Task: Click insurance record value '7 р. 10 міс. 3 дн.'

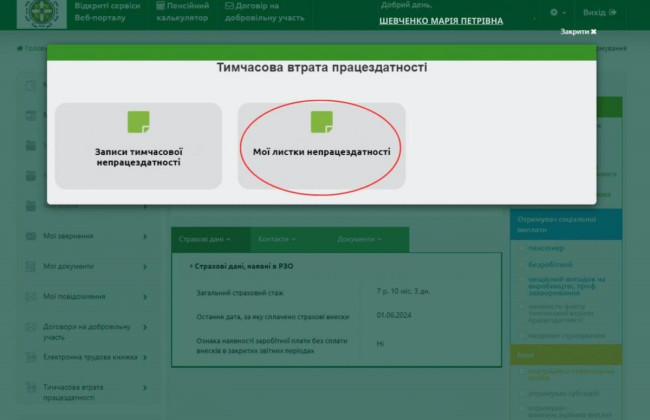Action: pos(403,291)
